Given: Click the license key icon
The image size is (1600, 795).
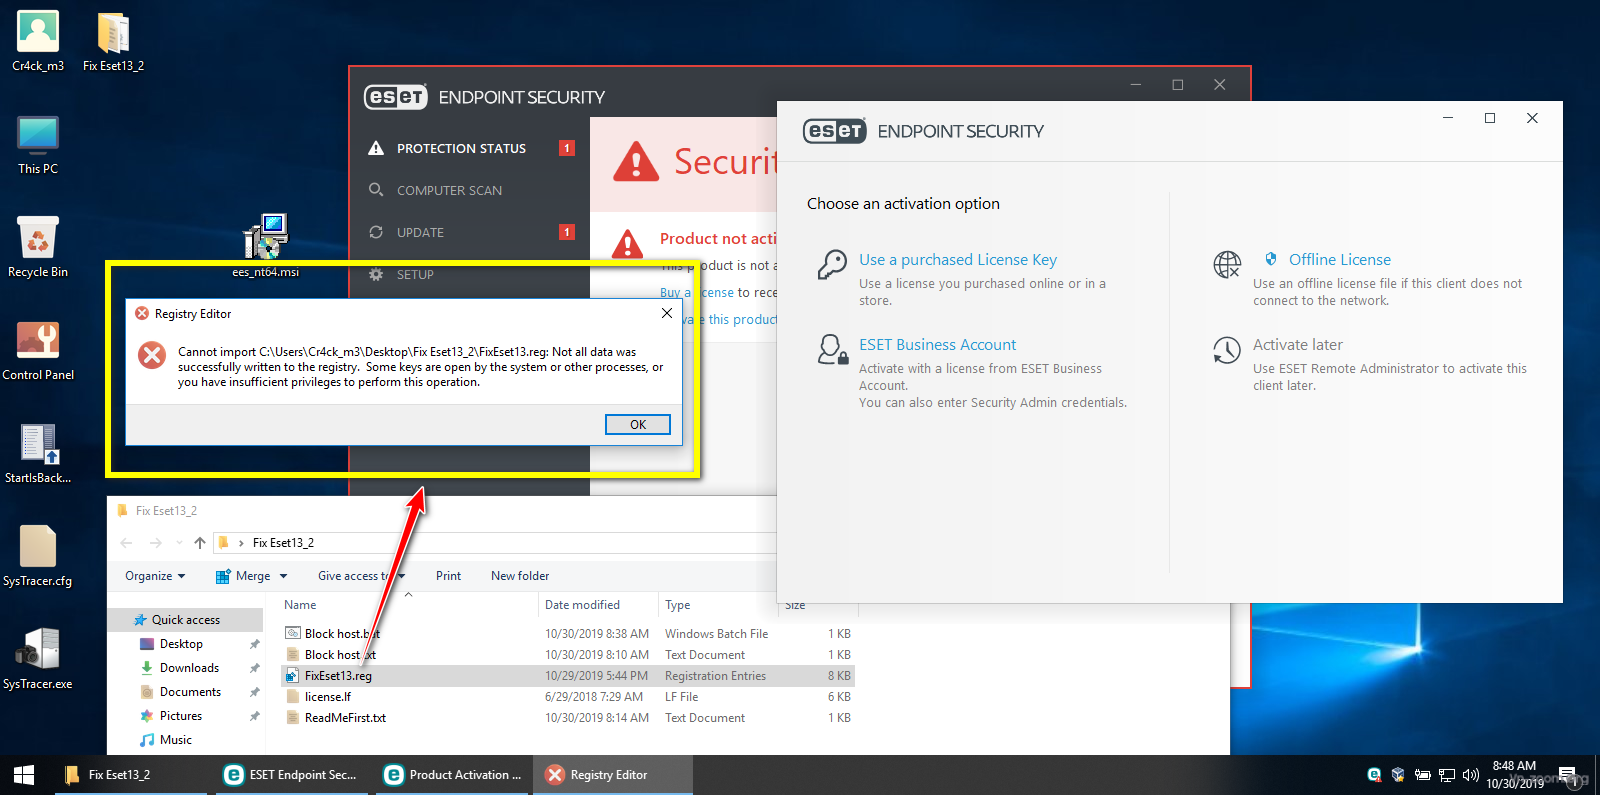Looking at the screenshot, I should (x=831, y=265).
